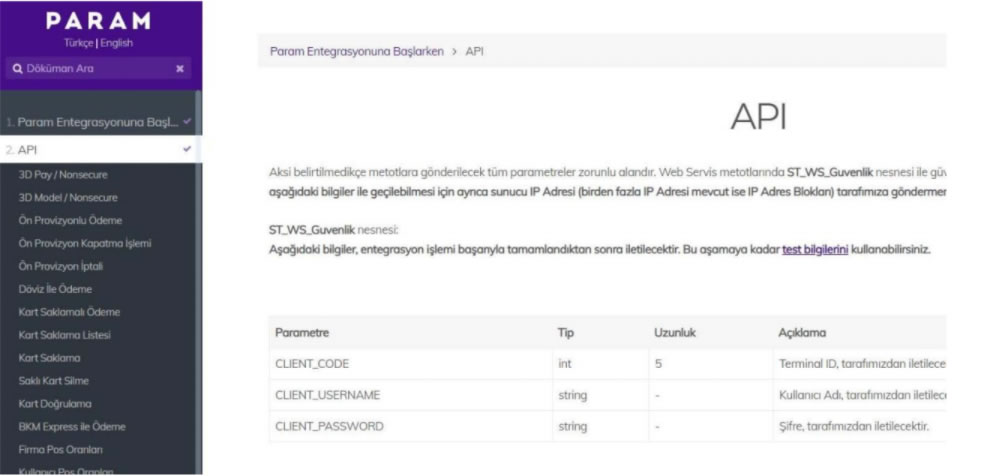Click the Açıklama column header
This screenshot has height=476, width=990.
coord(802,333)
